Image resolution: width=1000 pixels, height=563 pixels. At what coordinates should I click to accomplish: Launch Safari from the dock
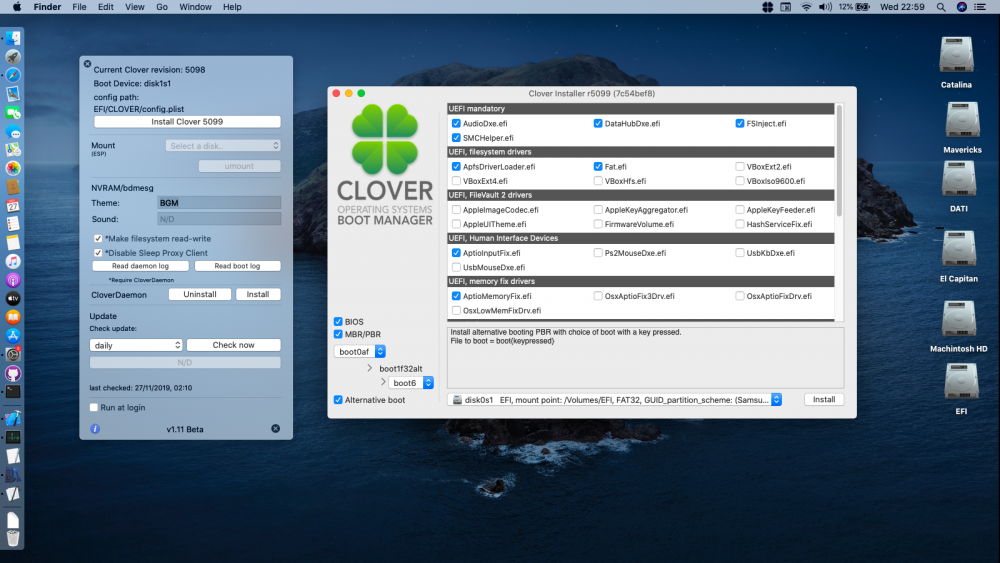click(13, 75)
